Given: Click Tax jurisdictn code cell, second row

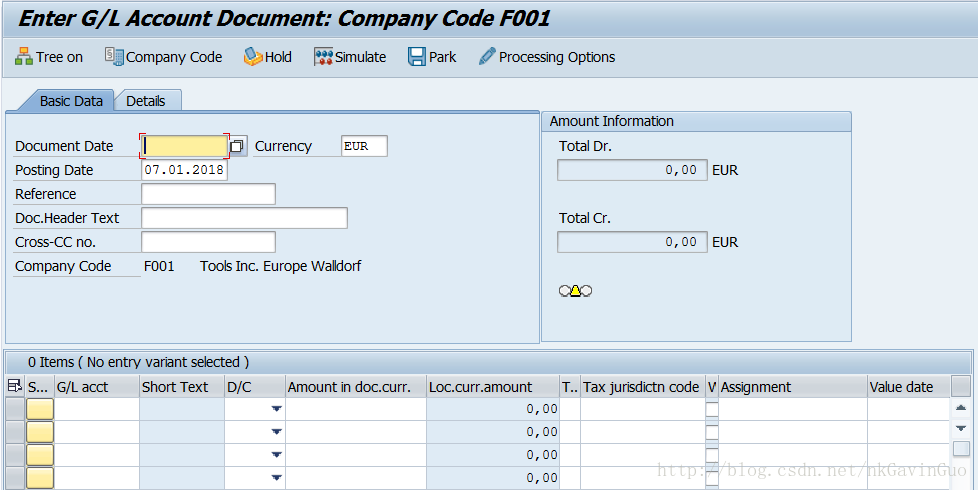Looking at the screenshot, I should click(643, 432).
